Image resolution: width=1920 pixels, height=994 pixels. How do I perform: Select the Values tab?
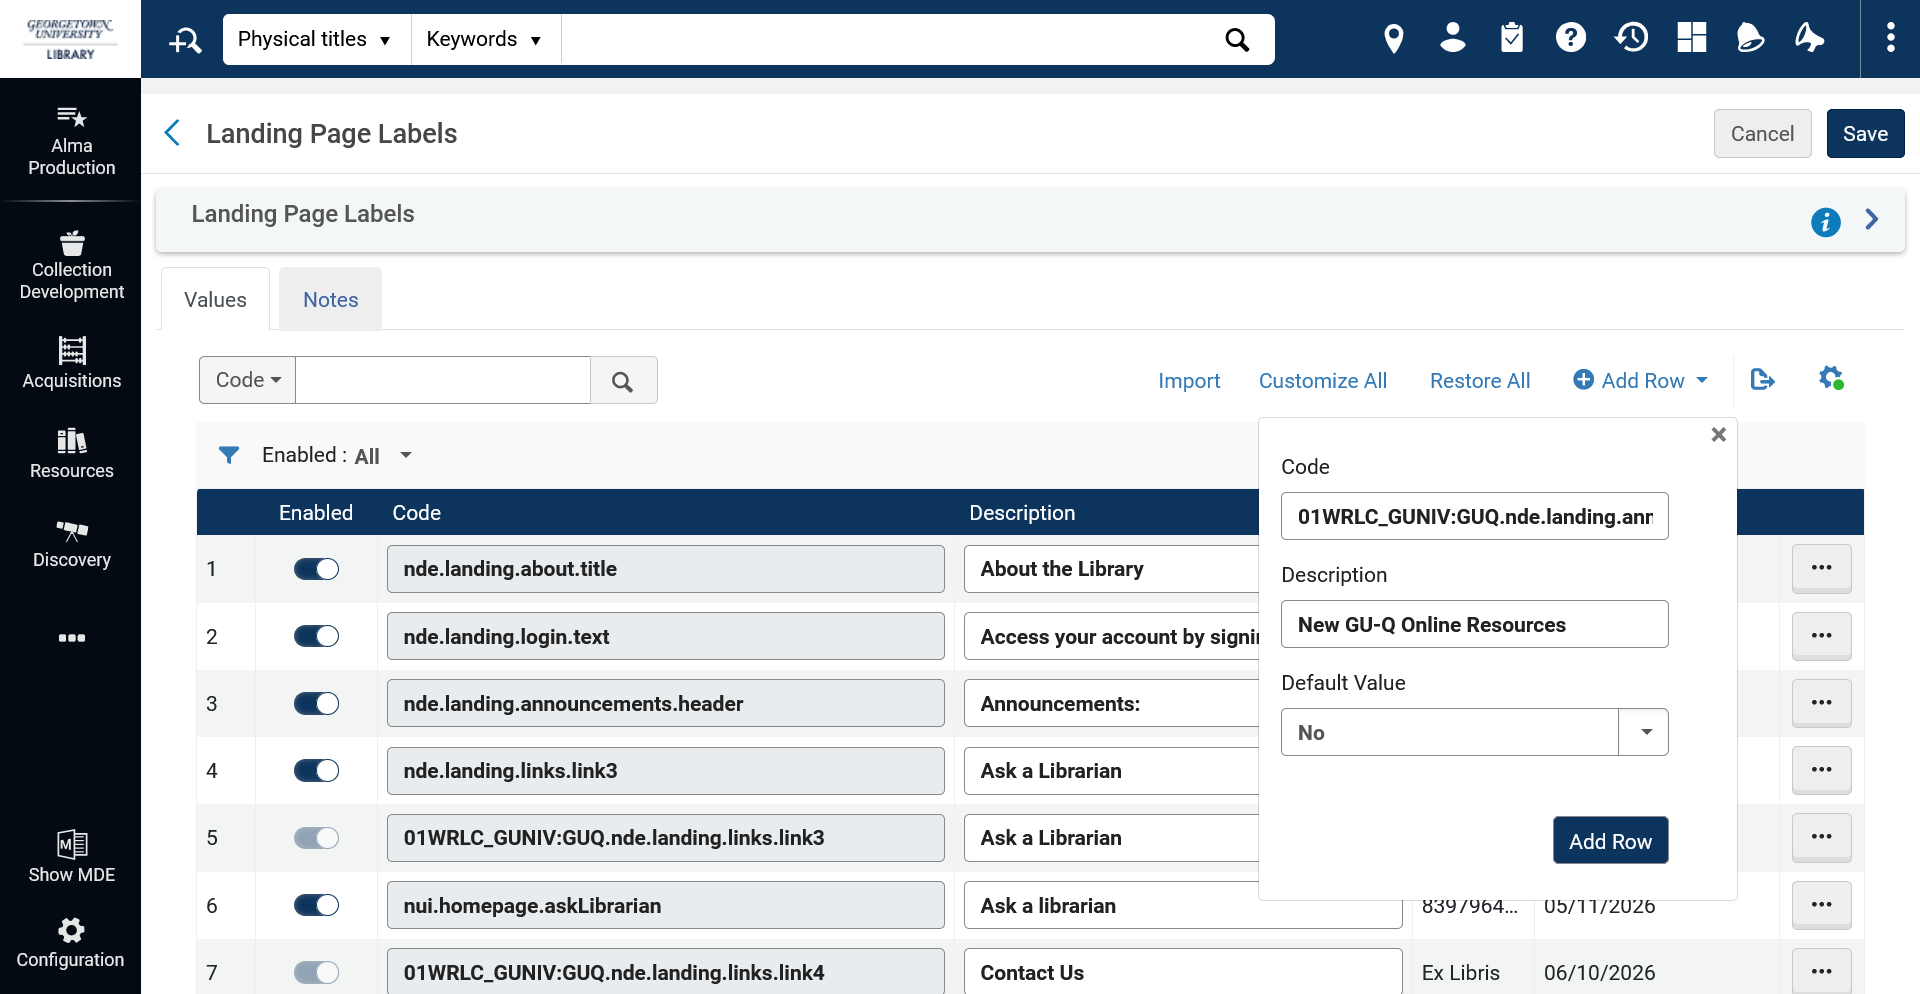click(215, 300)
